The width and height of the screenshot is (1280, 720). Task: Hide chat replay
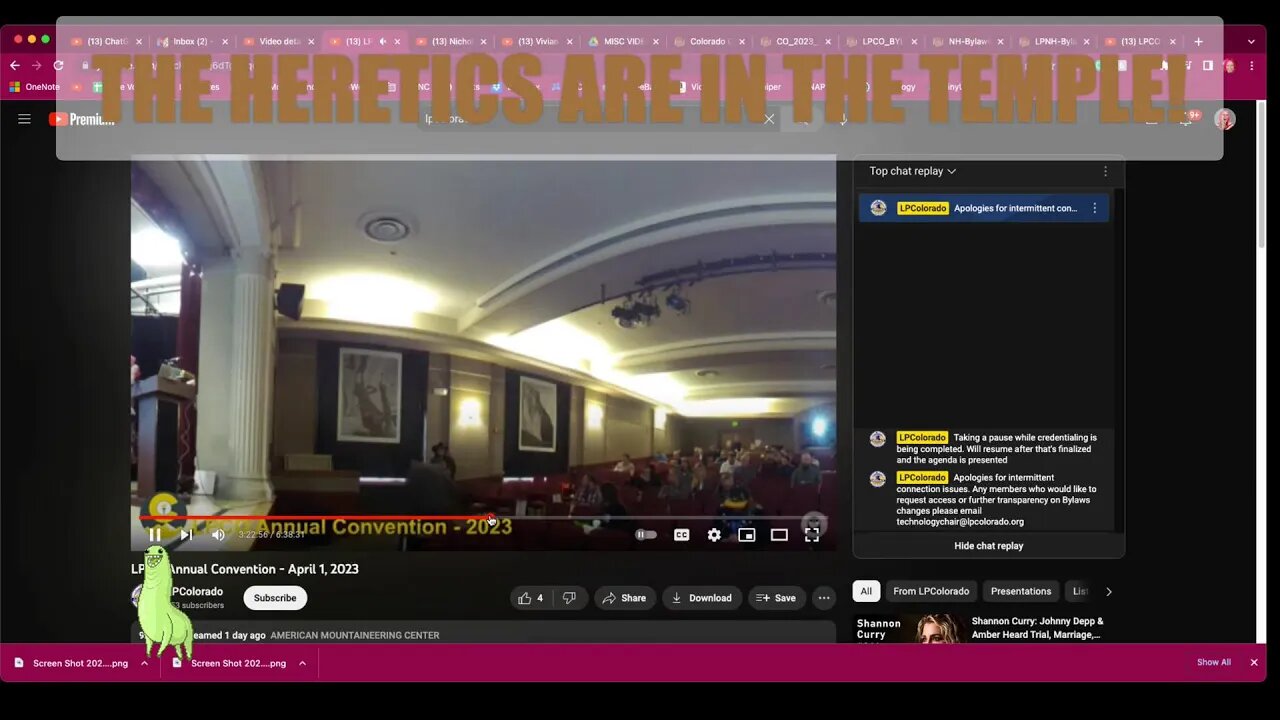click(989, 546)
